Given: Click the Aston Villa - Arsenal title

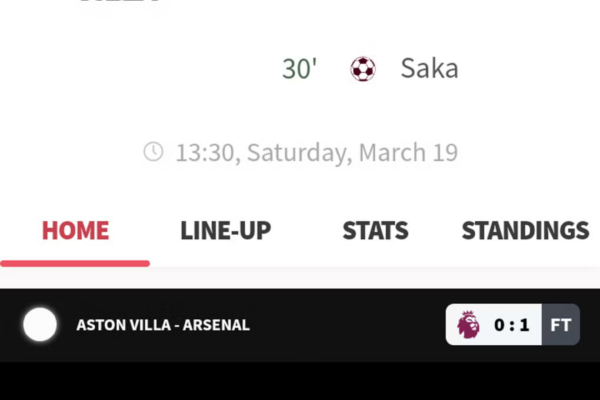Looking at the screenshot, I should pyautogui.click(x=163, y=325).
